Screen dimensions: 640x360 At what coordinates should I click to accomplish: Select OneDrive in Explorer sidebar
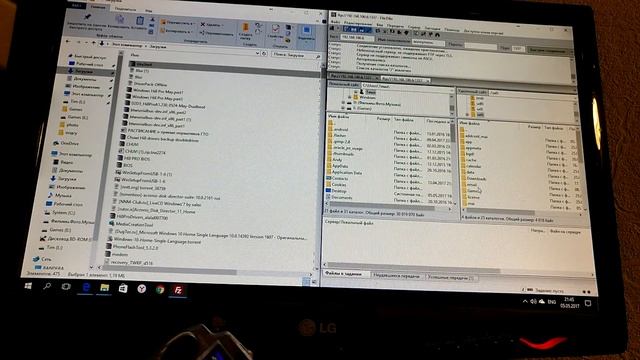tap(69, 143)
